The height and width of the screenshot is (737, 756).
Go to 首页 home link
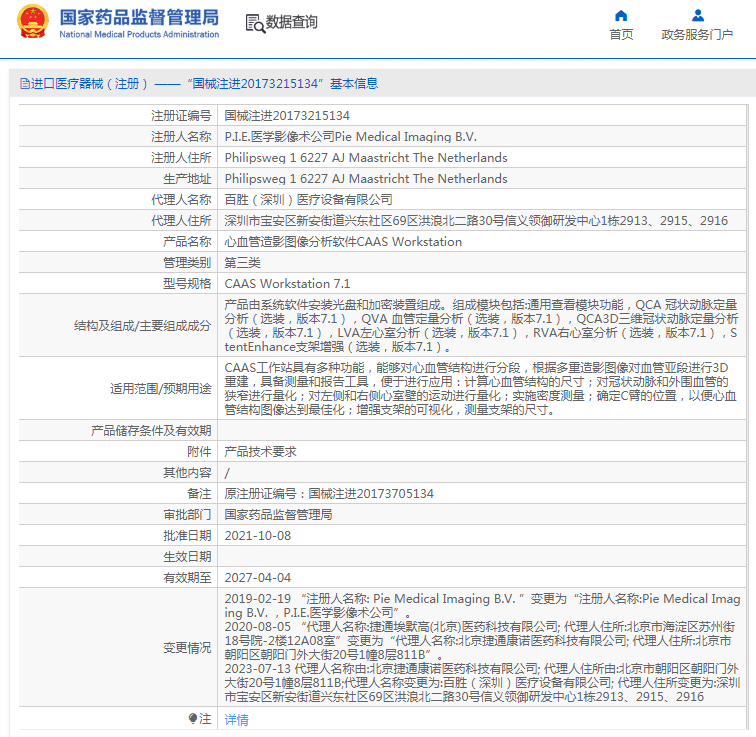coord(621,35)
